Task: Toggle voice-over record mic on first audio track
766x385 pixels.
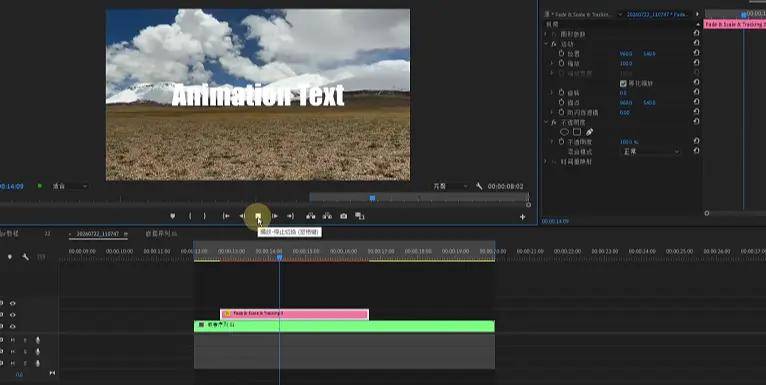Action: coord(38,340)
